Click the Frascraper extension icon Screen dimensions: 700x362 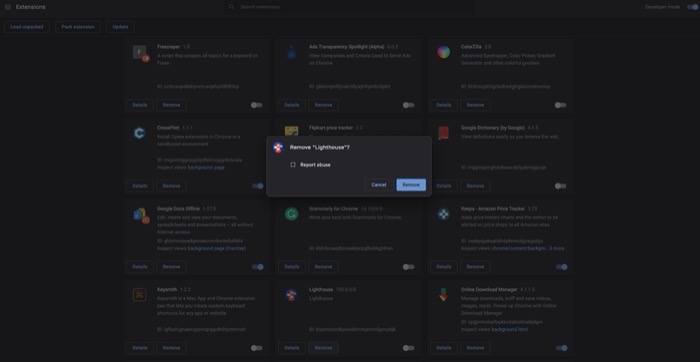pos(140,53)
